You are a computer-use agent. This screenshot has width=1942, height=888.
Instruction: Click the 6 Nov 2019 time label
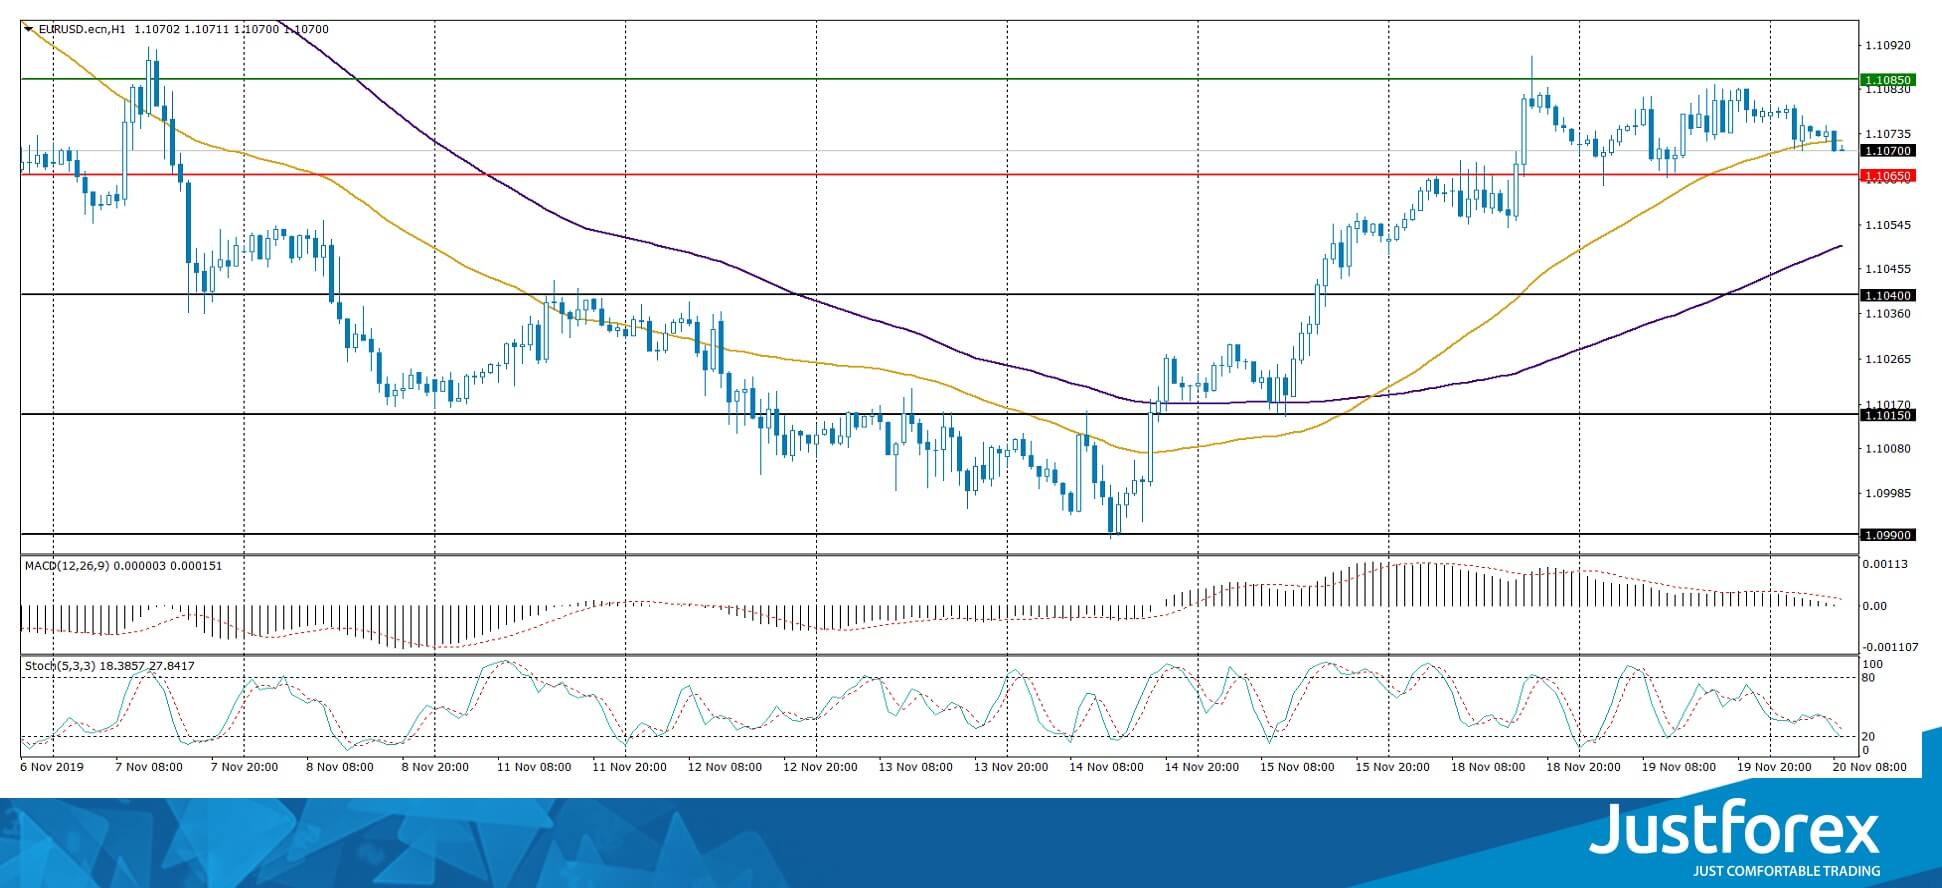tap(53, 767)
